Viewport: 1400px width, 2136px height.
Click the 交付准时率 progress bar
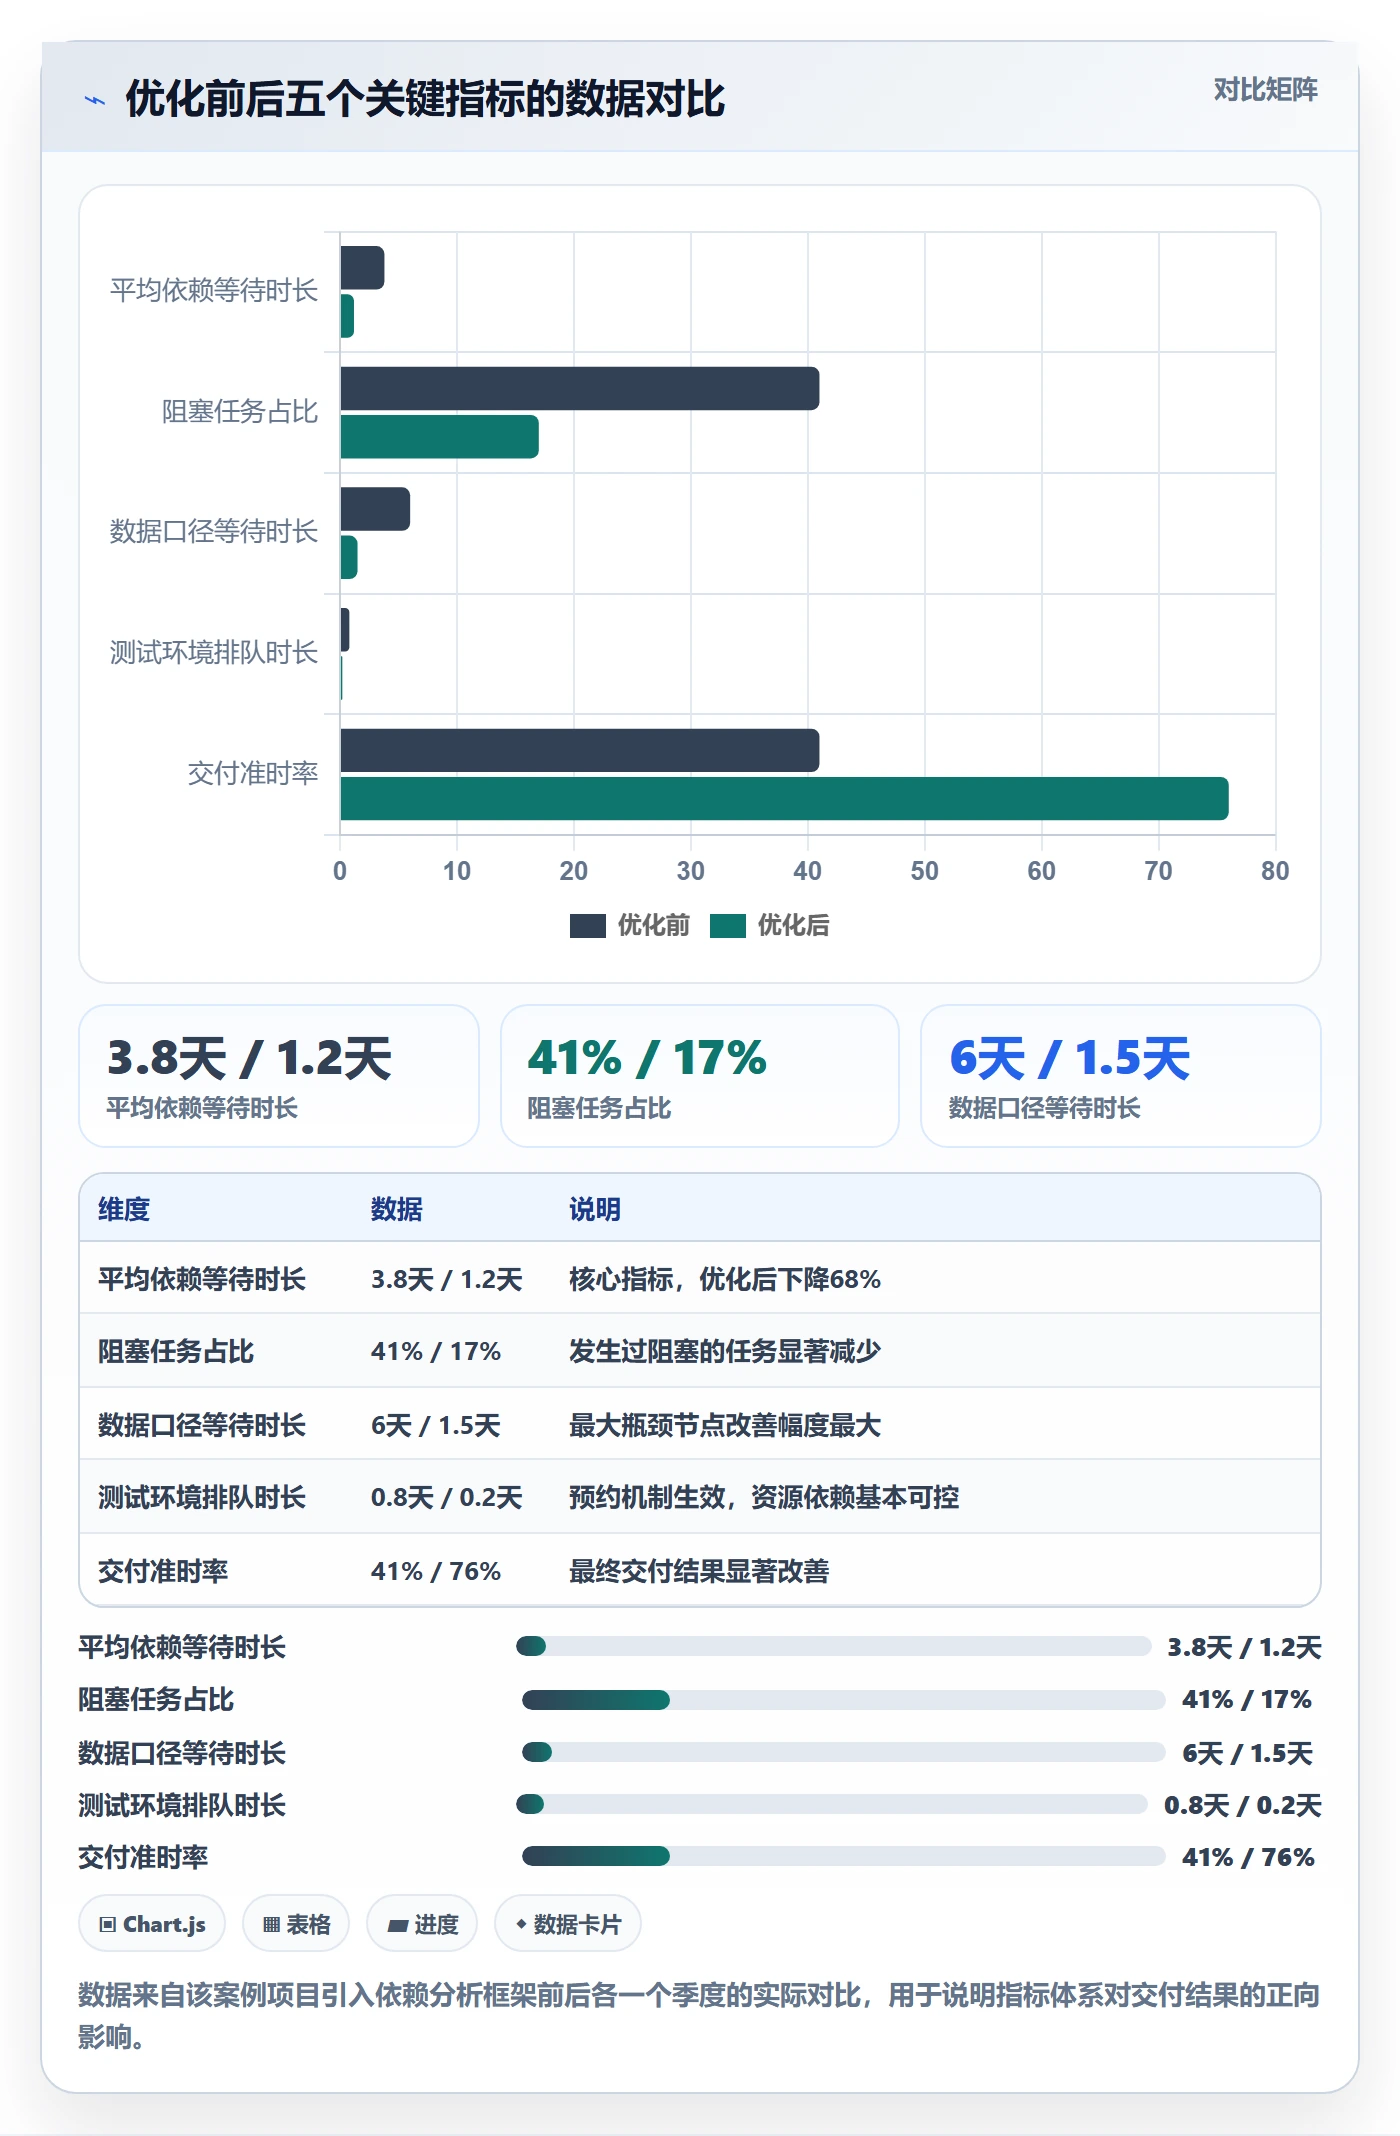(x=843, y=1856)
